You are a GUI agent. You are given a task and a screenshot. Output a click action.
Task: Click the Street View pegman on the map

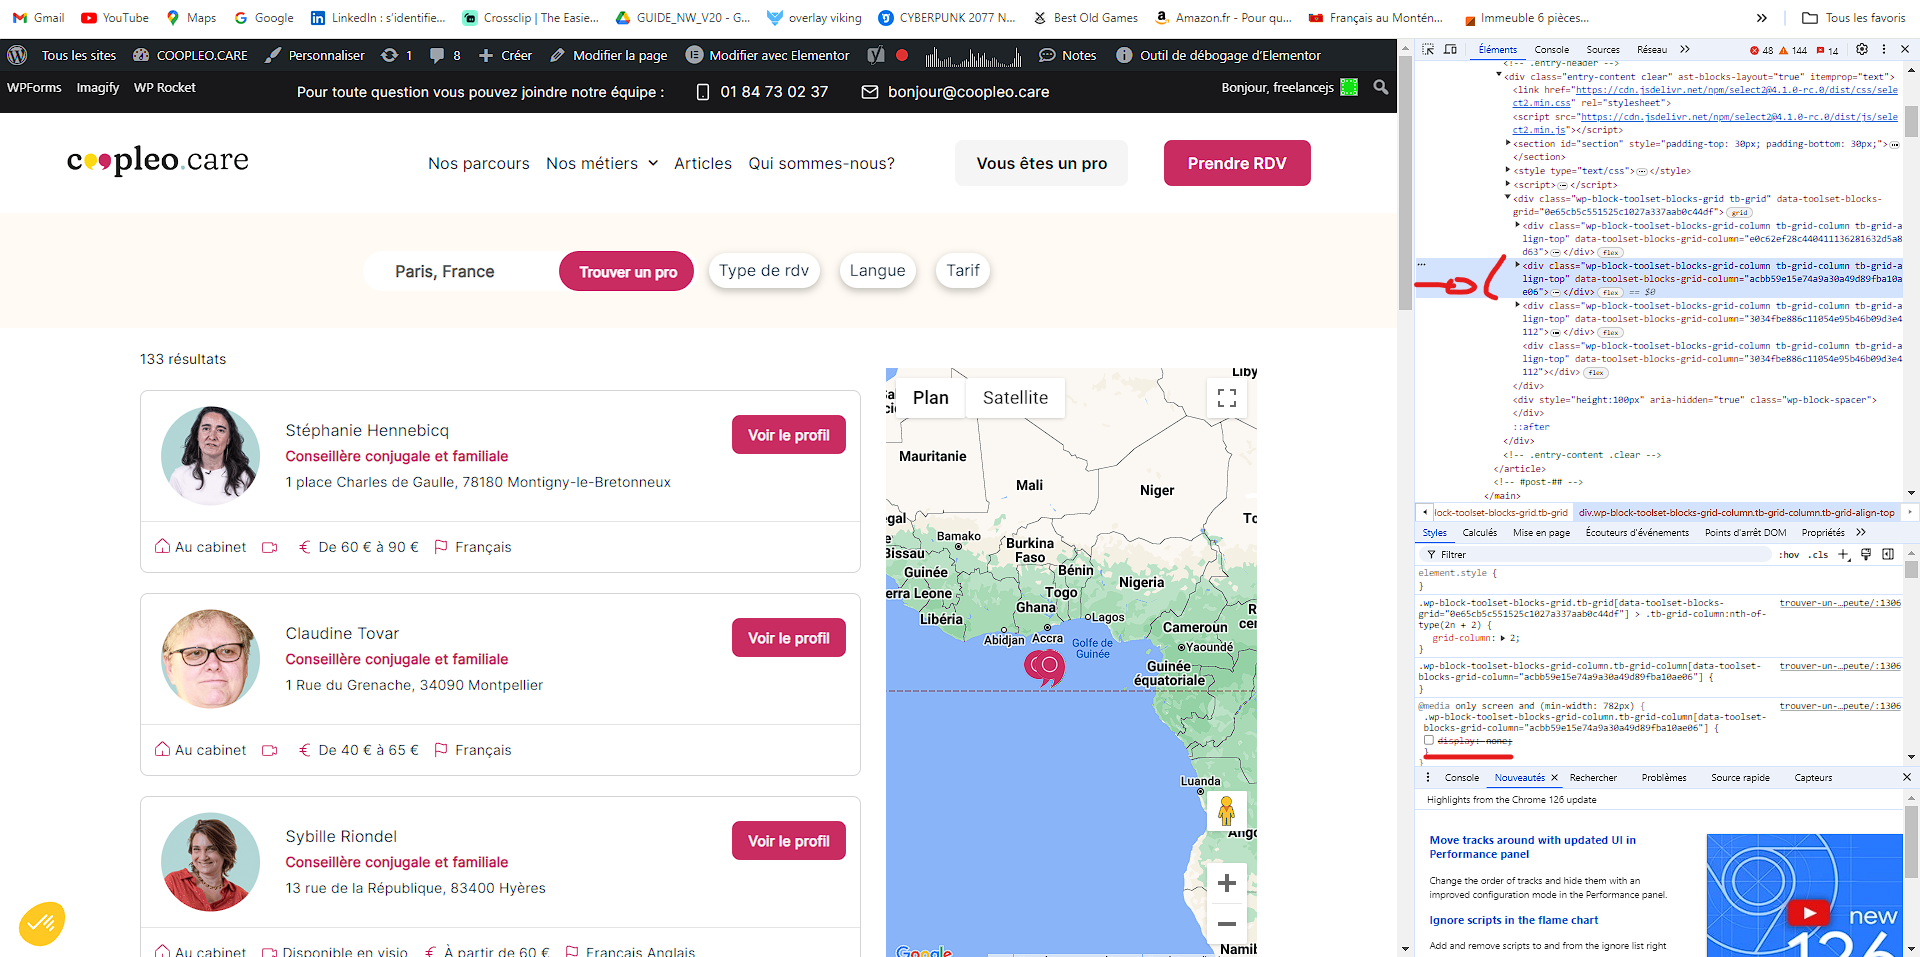point(1227,811)
